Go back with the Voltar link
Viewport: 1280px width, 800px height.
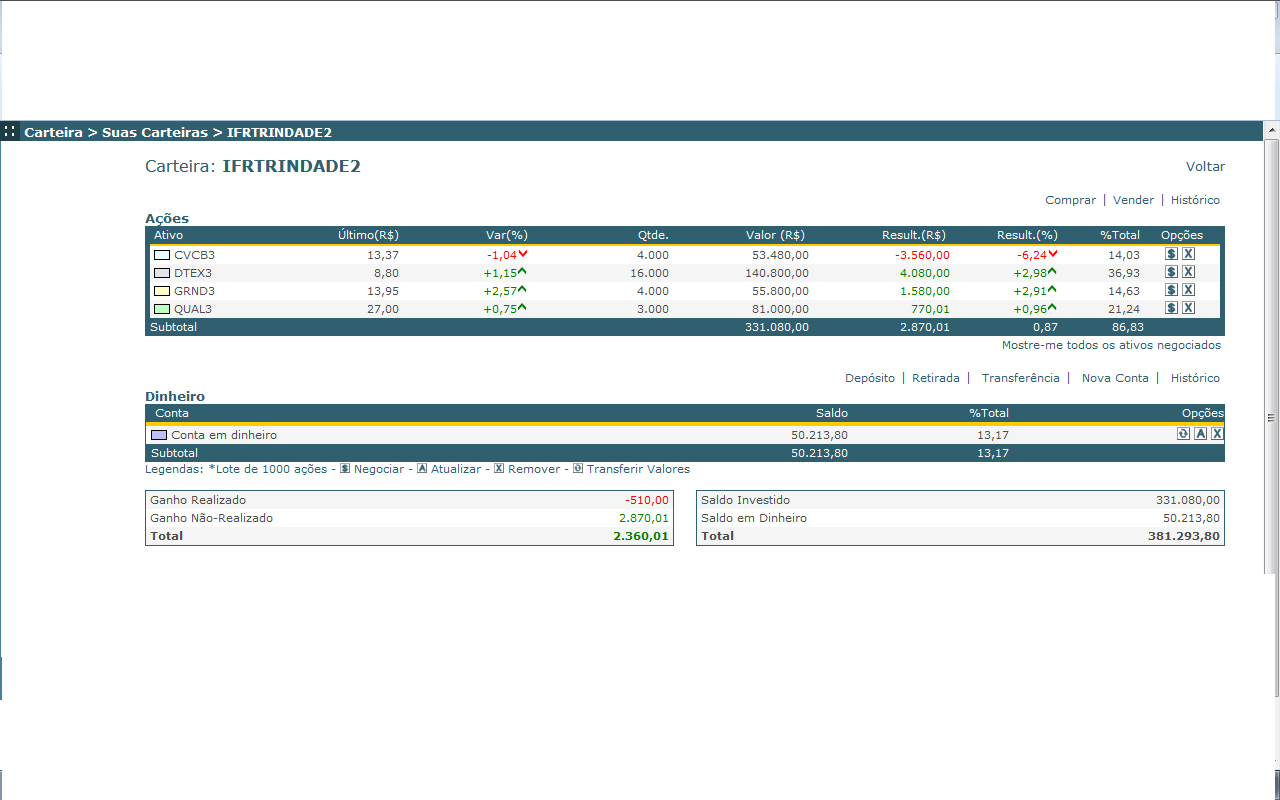[1205, 167]
